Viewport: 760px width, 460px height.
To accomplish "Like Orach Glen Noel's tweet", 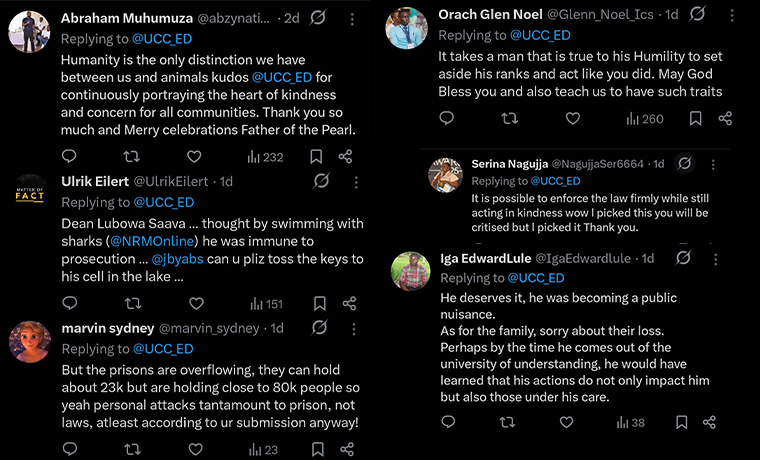I will tap(573, 118).
